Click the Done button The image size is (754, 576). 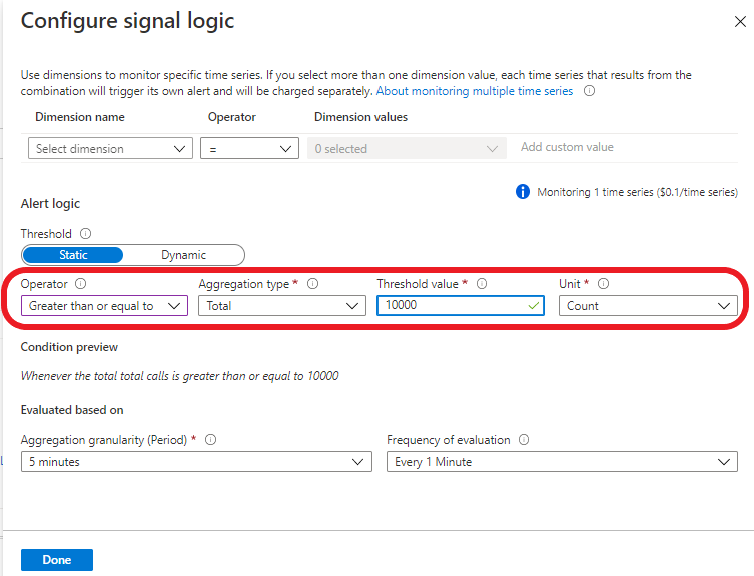coord(57,560)
